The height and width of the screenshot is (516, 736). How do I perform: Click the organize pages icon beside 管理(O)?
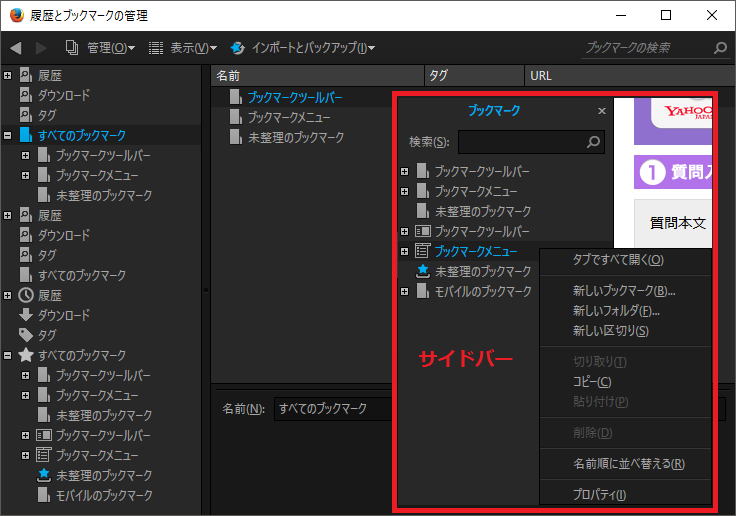71,47
